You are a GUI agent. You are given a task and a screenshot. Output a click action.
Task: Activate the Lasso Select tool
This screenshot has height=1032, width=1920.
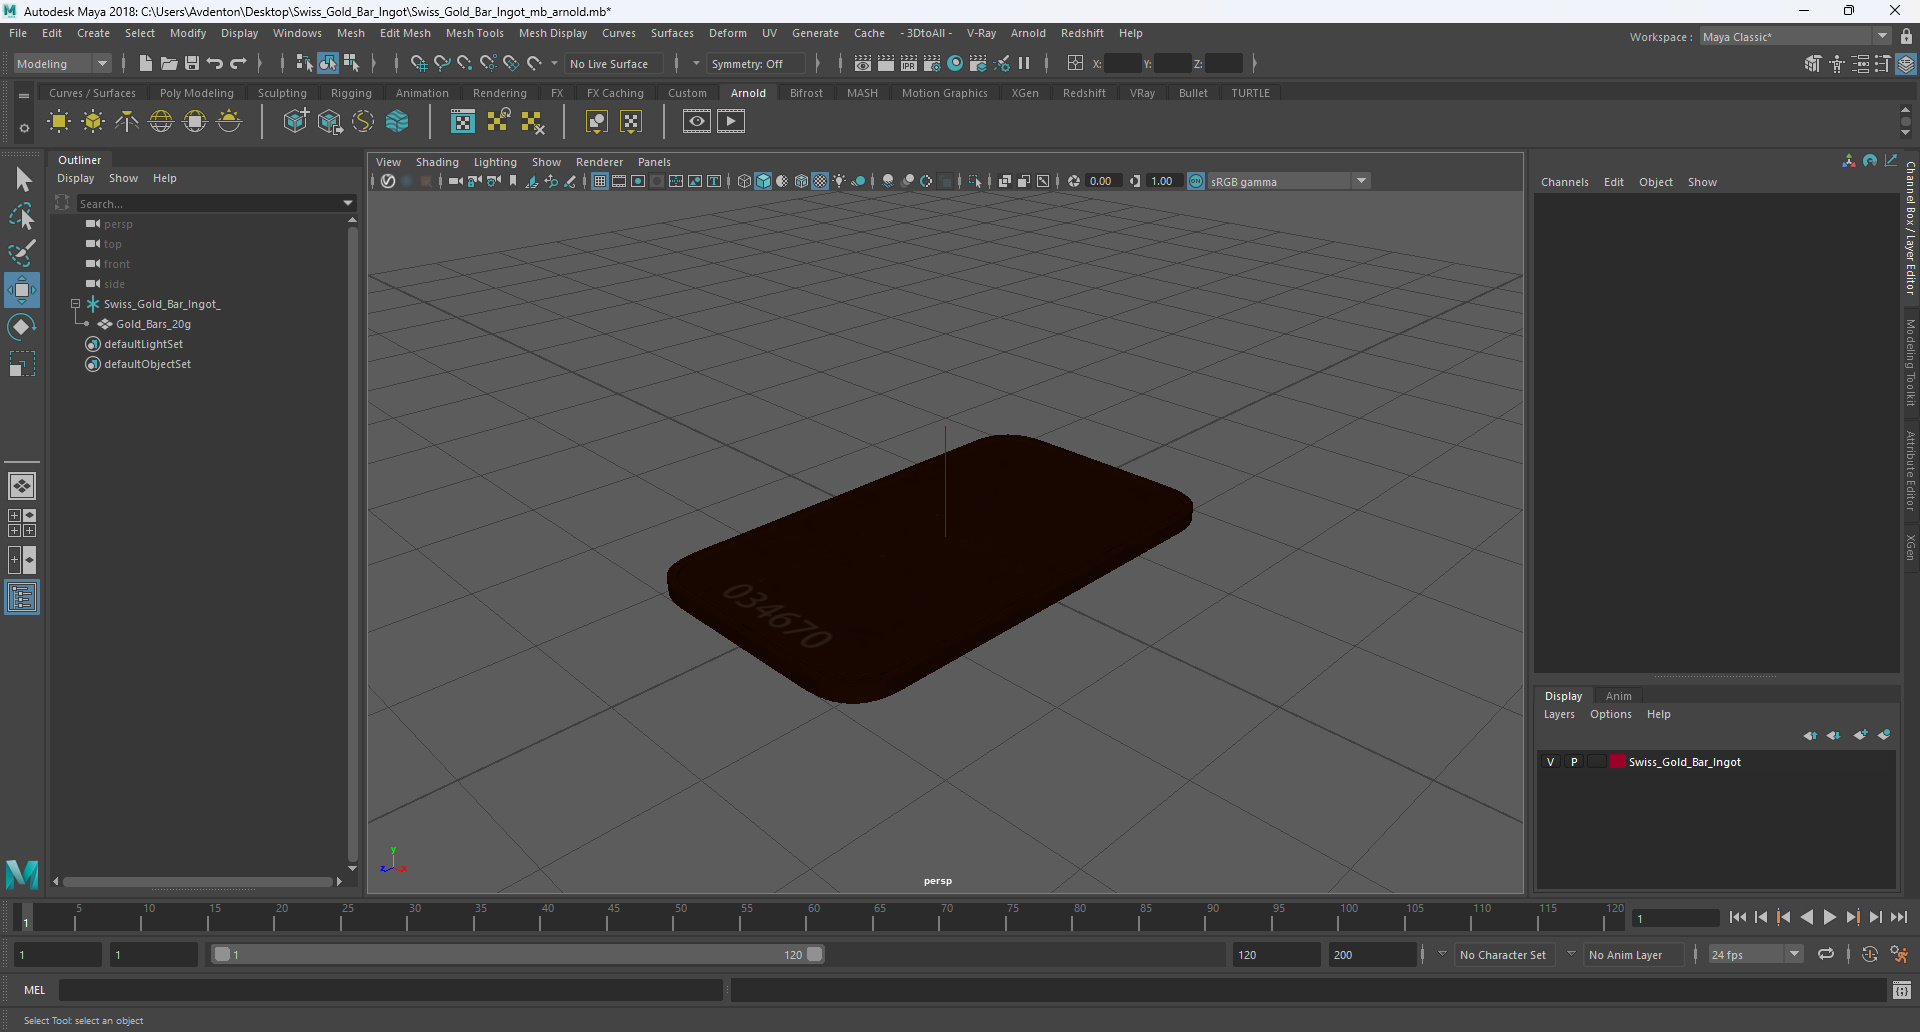click(22, 216)
